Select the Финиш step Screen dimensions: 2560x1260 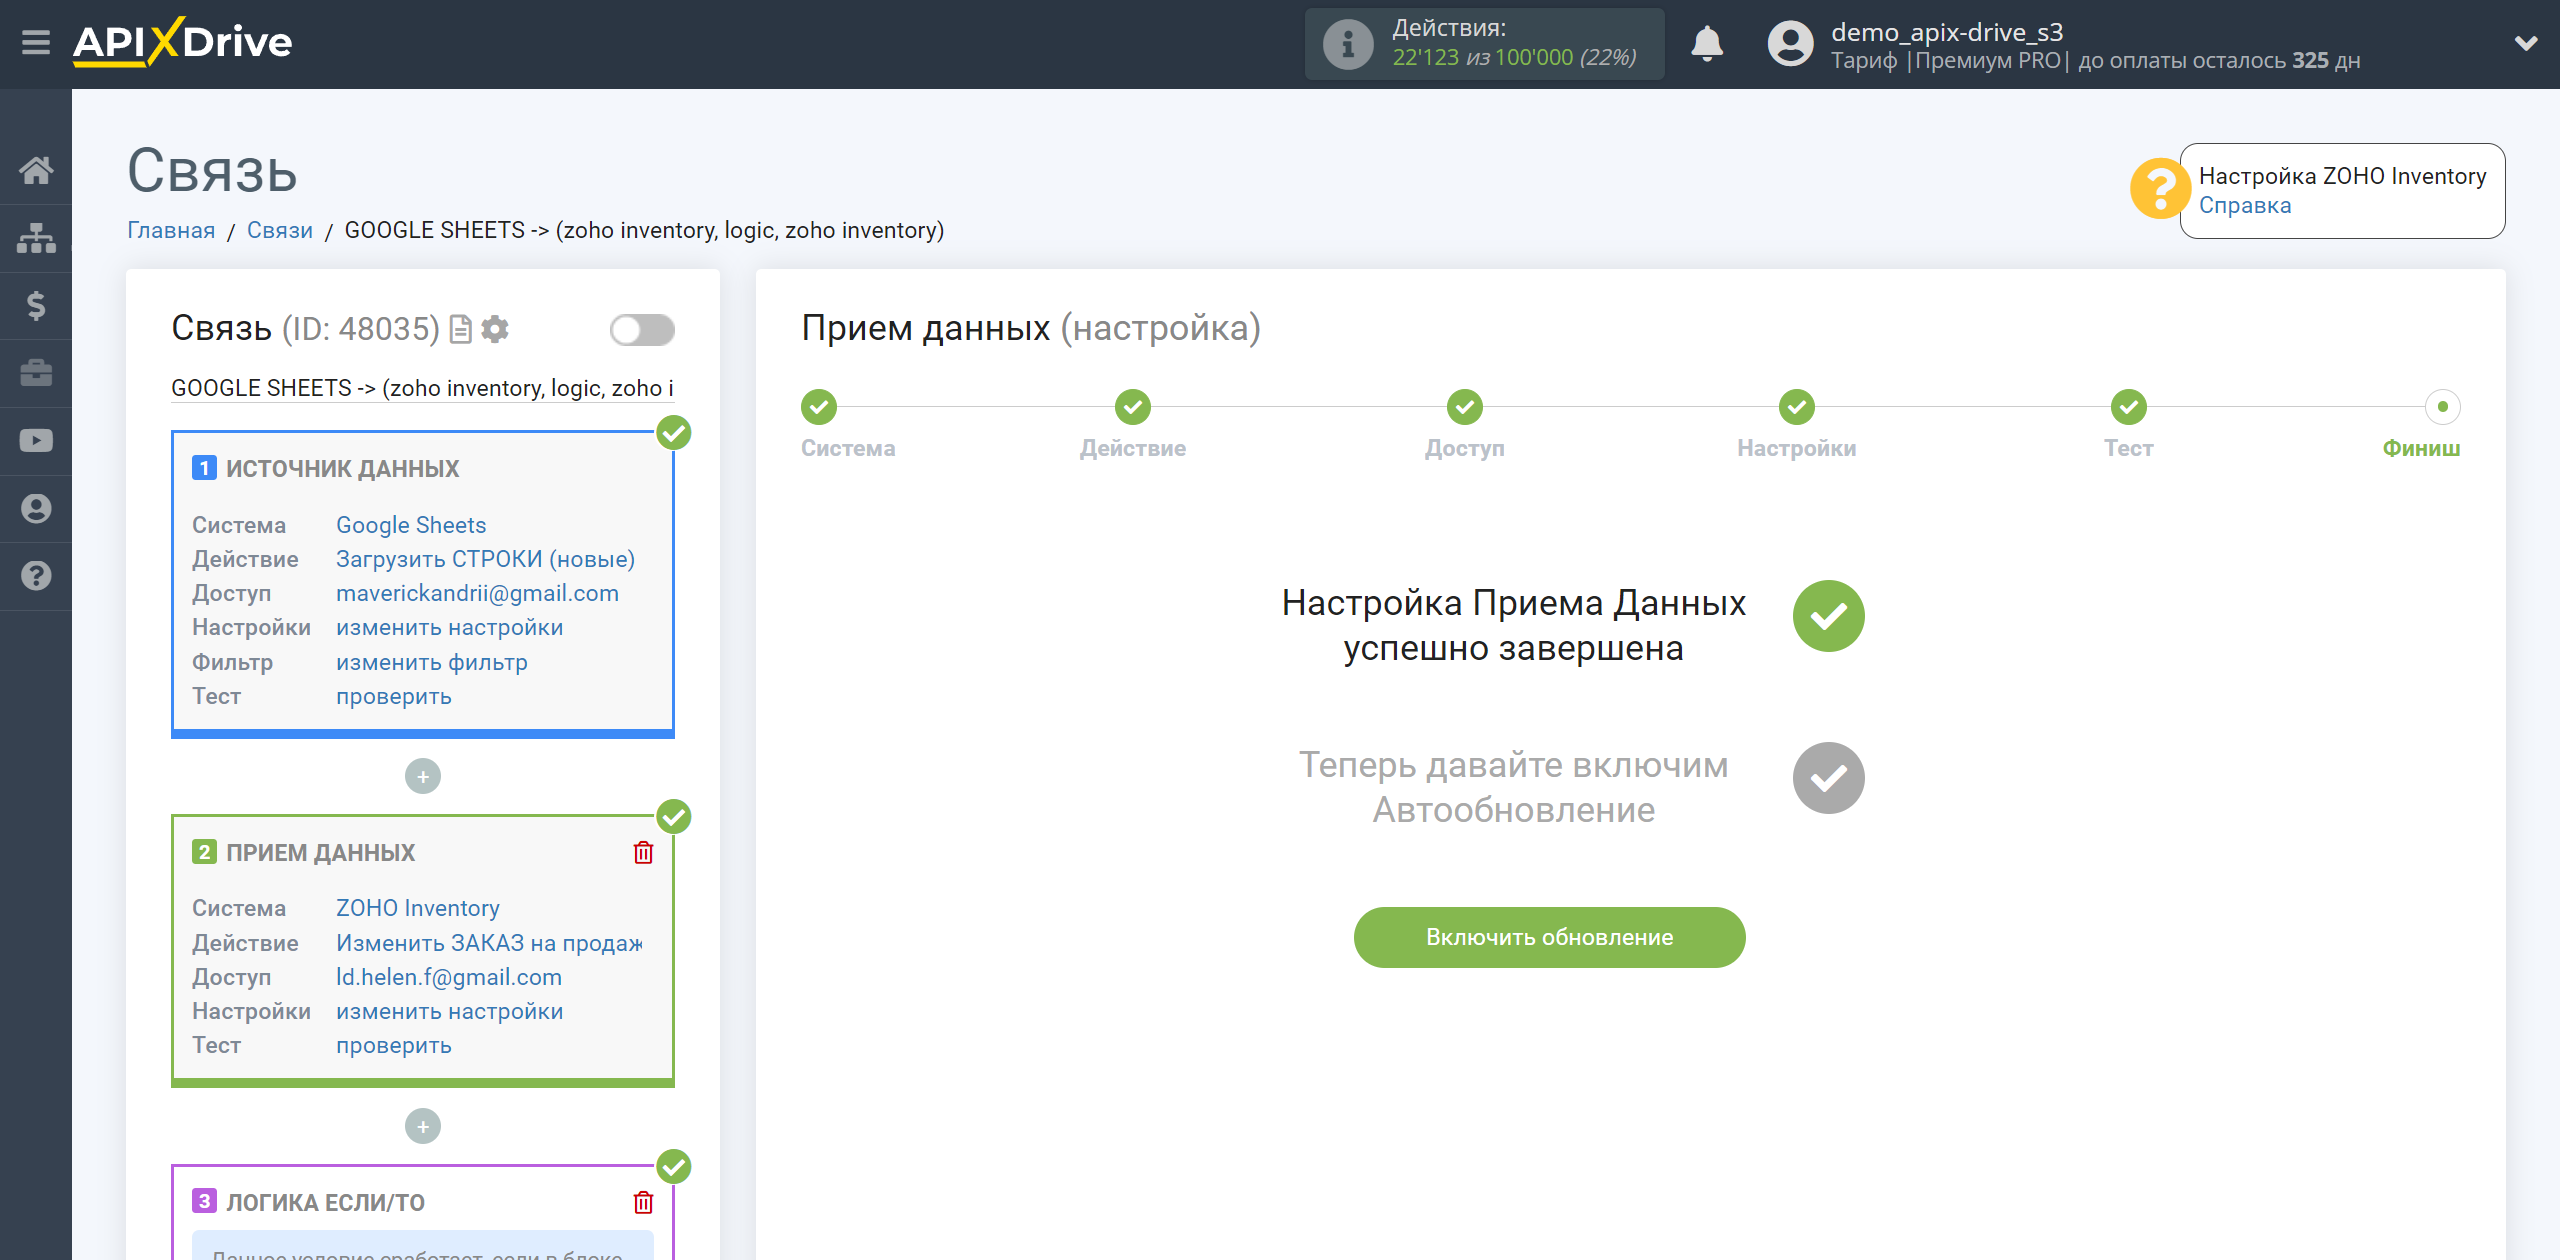click(x=2443, y=407)
